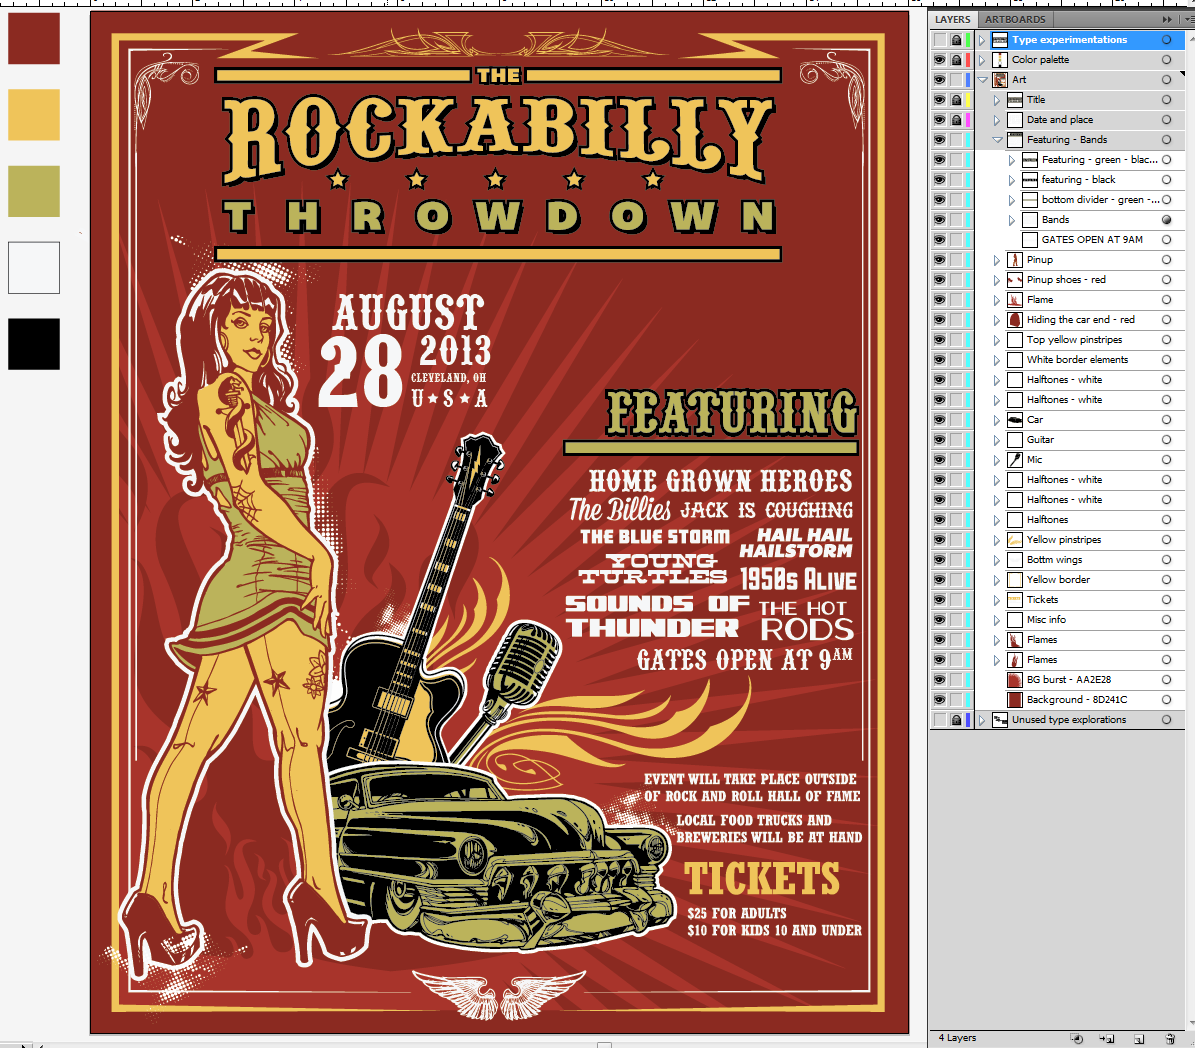This screenshot has height=1048, width=1195.
Task: Click target circle of Color palette layer
Action: point(1166,59)
